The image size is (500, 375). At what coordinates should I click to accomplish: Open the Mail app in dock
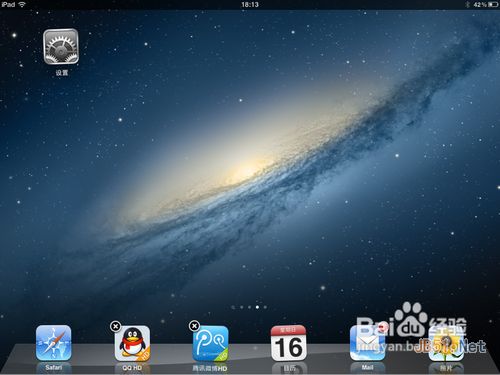click(x=367, y=343)
